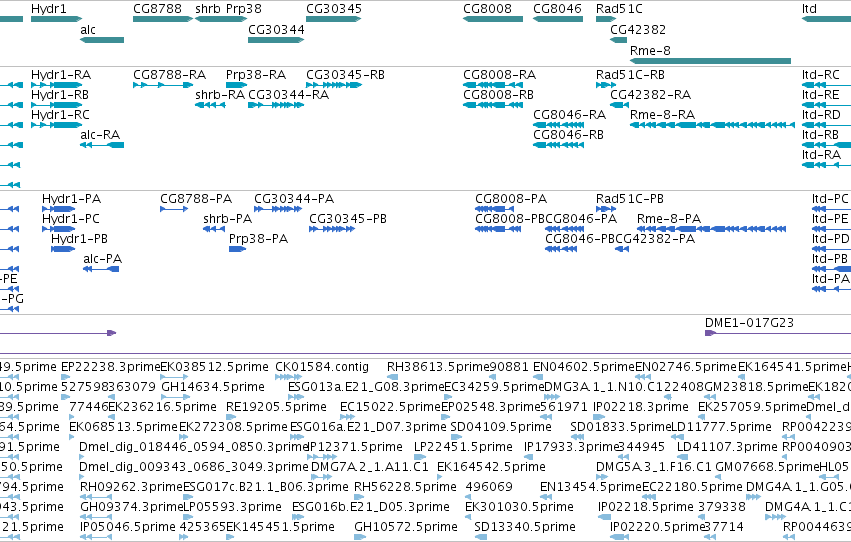Click the CG30344 gene bar

pyautogui.click(x=276, y=40)
